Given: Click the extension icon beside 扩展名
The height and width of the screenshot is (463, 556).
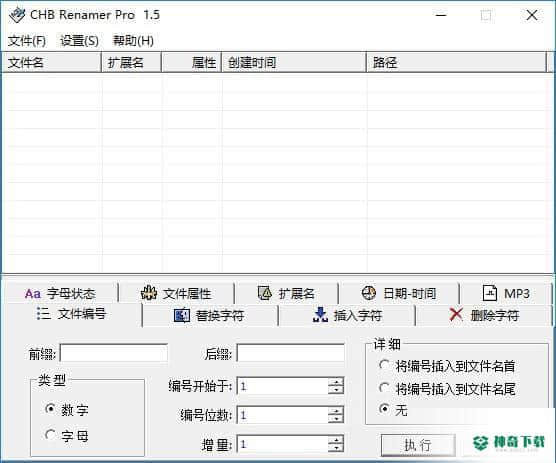Looking at the screenshot, I should coord(265,293).
